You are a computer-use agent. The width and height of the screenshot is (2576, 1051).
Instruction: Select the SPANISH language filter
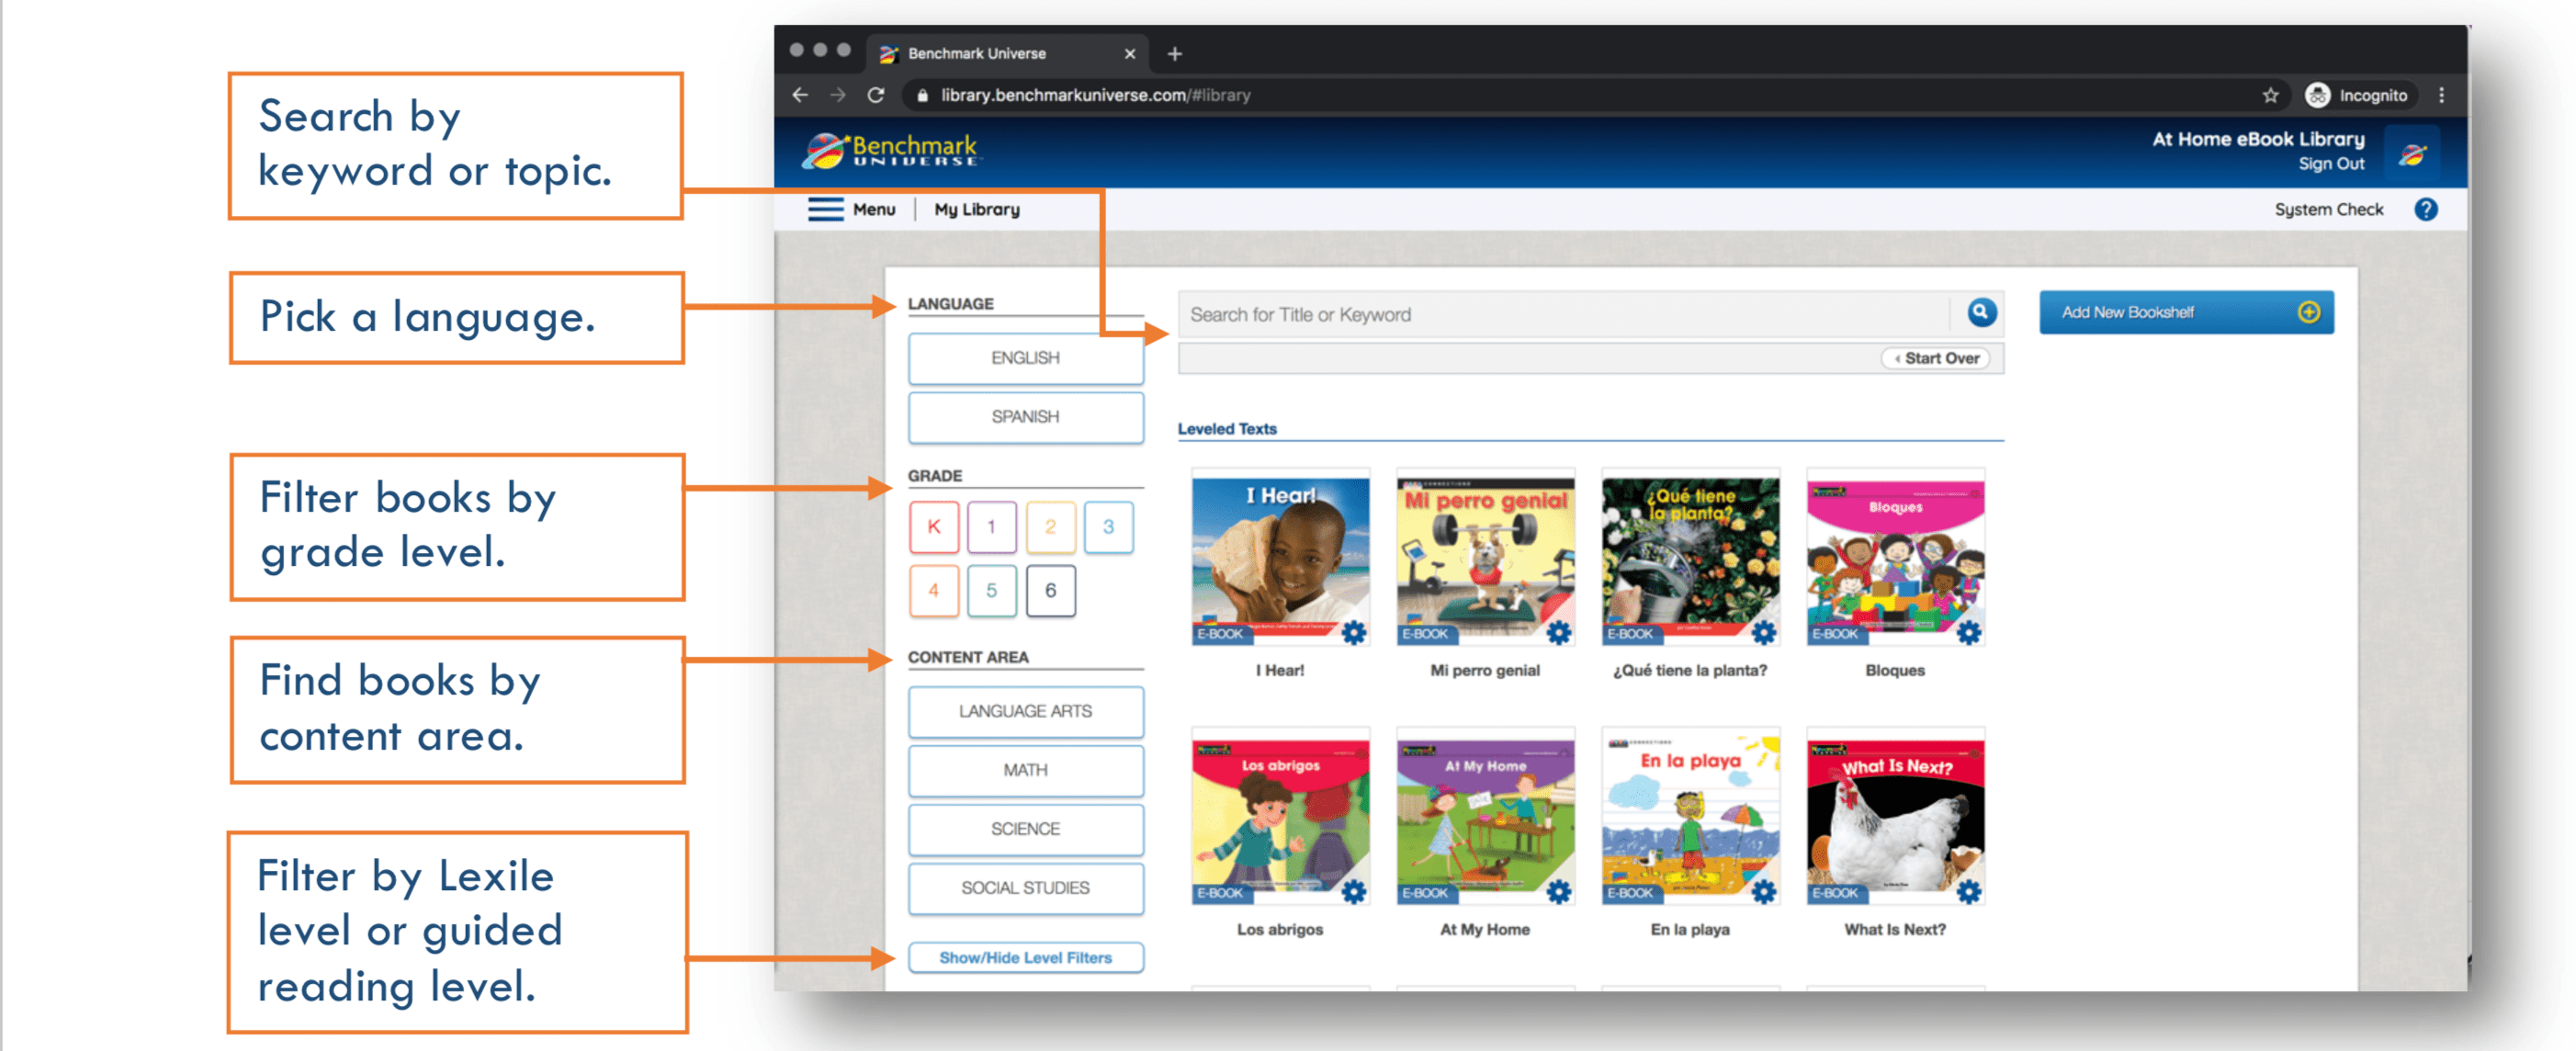[x=1025, y=416]
